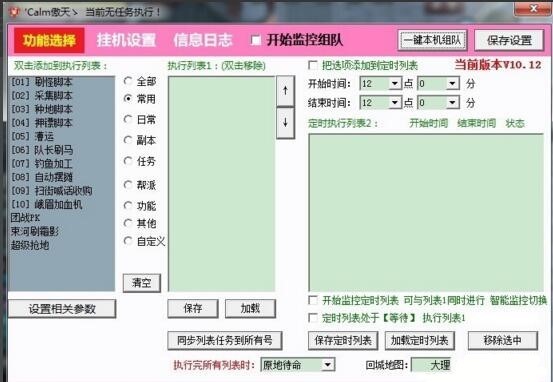Screen dimensions: 553x382
Task: Check 开始监控定时列表 checkbox
Action: 312,301
